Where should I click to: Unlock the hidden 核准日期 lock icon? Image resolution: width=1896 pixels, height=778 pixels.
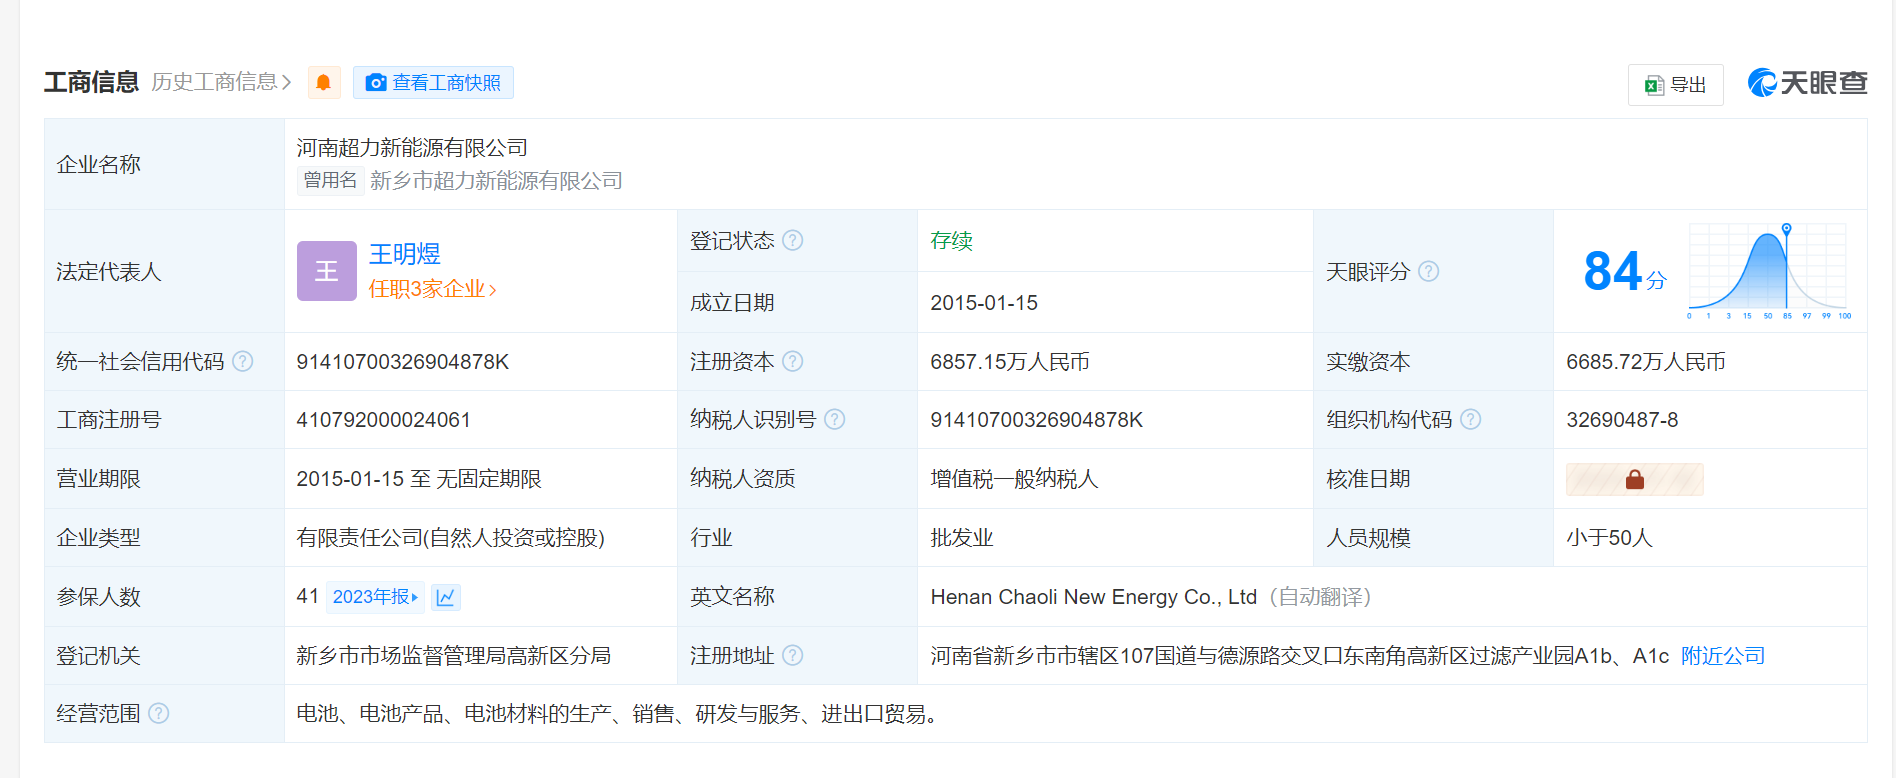1634,480
